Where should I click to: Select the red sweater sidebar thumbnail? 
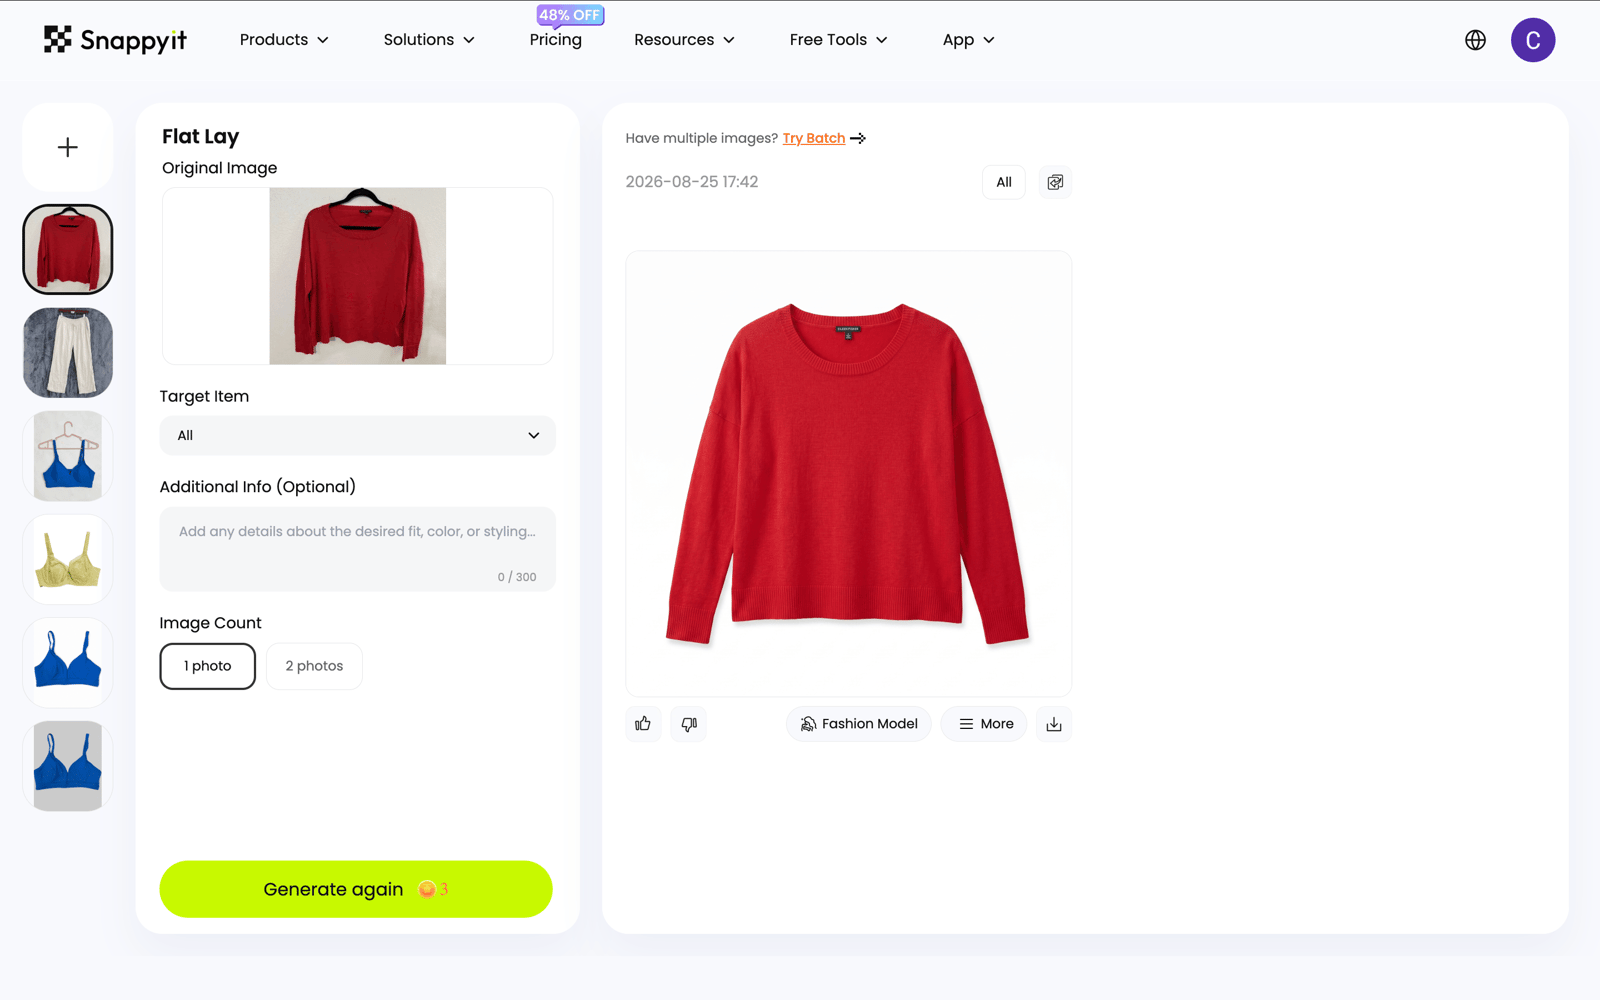[x=68, y=250]
